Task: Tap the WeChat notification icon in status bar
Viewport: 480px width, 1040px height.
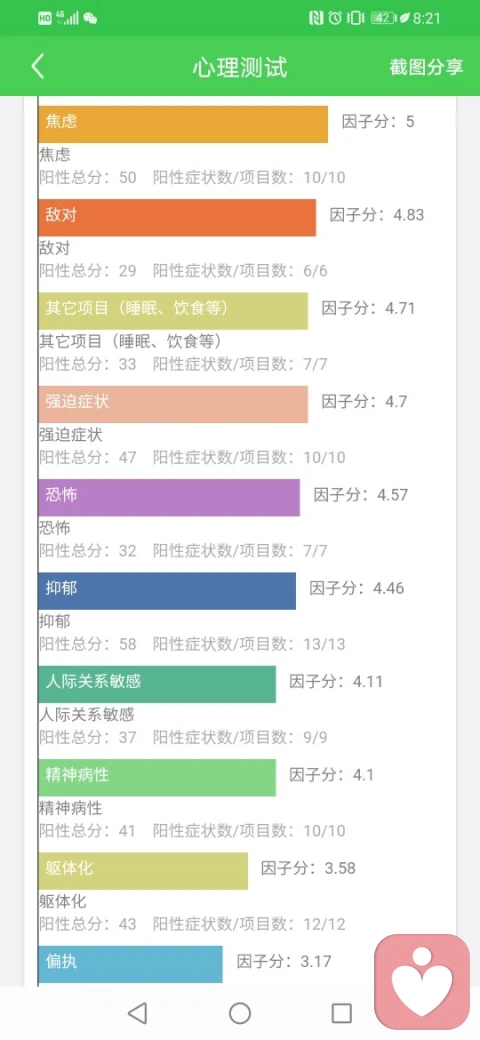Action: [90, 19]
